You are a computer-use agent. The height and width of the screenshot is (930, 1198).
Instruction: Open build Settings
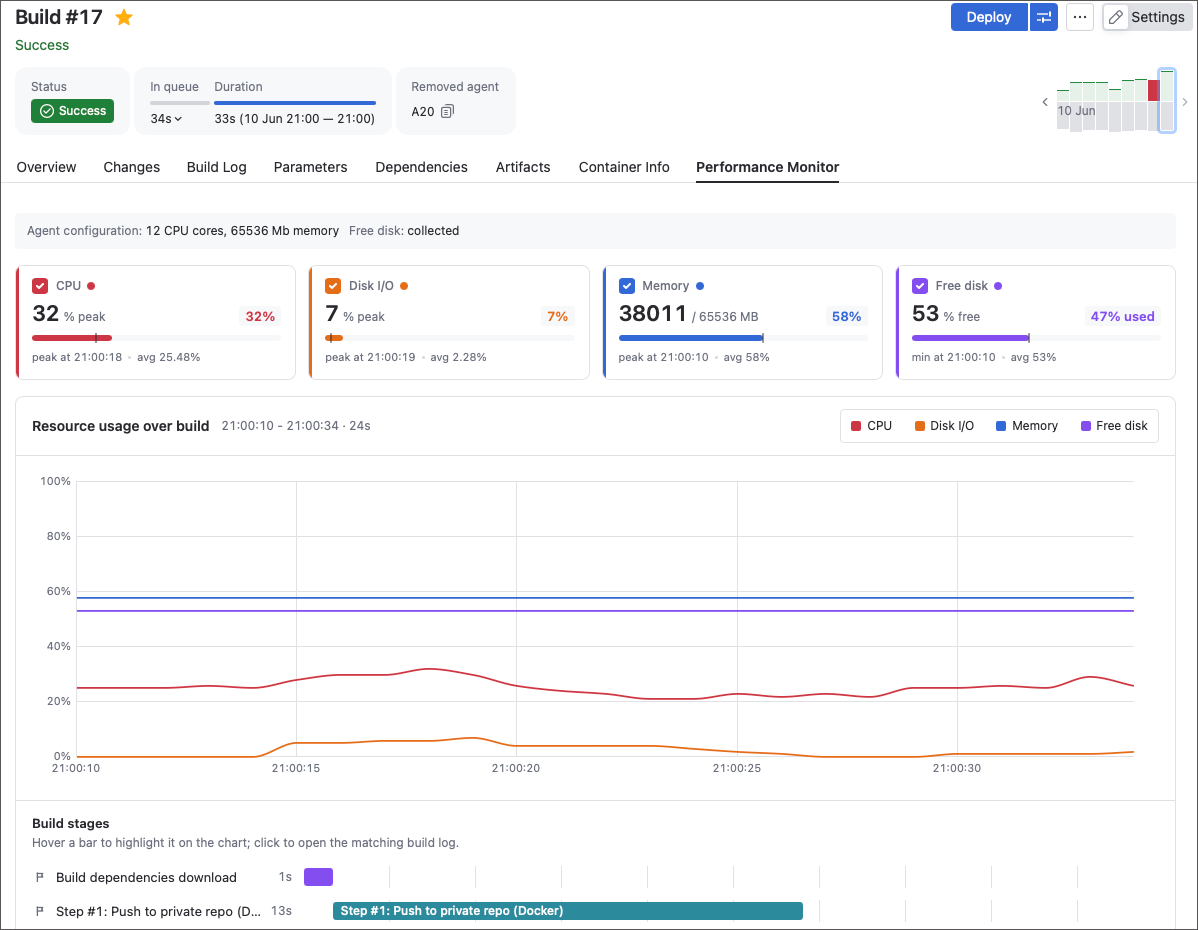point(1148,17)
